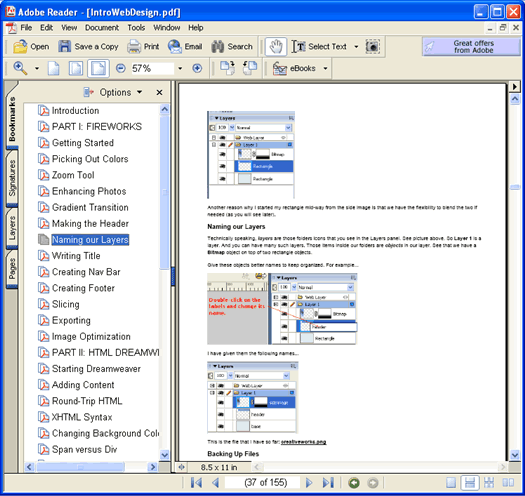The image size is (525, 496).
Task: Select the Fit Width page icon
Action: [x=98, y=68]
